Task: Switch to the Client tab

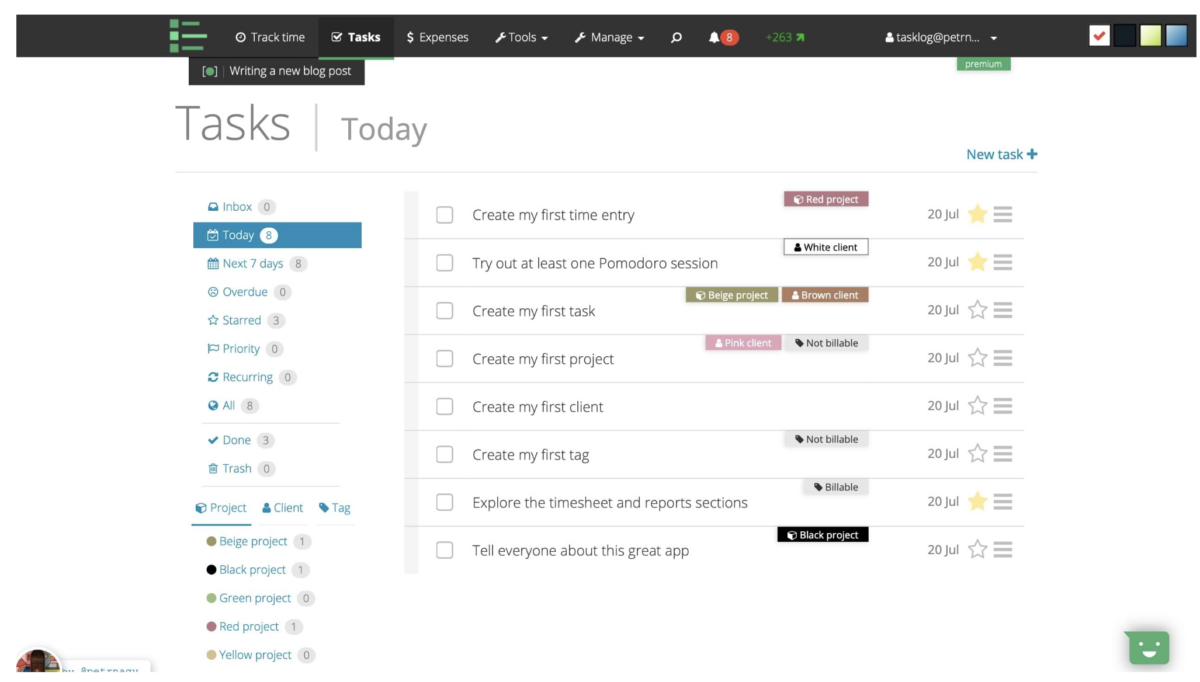Action: (x=282, y=507)
